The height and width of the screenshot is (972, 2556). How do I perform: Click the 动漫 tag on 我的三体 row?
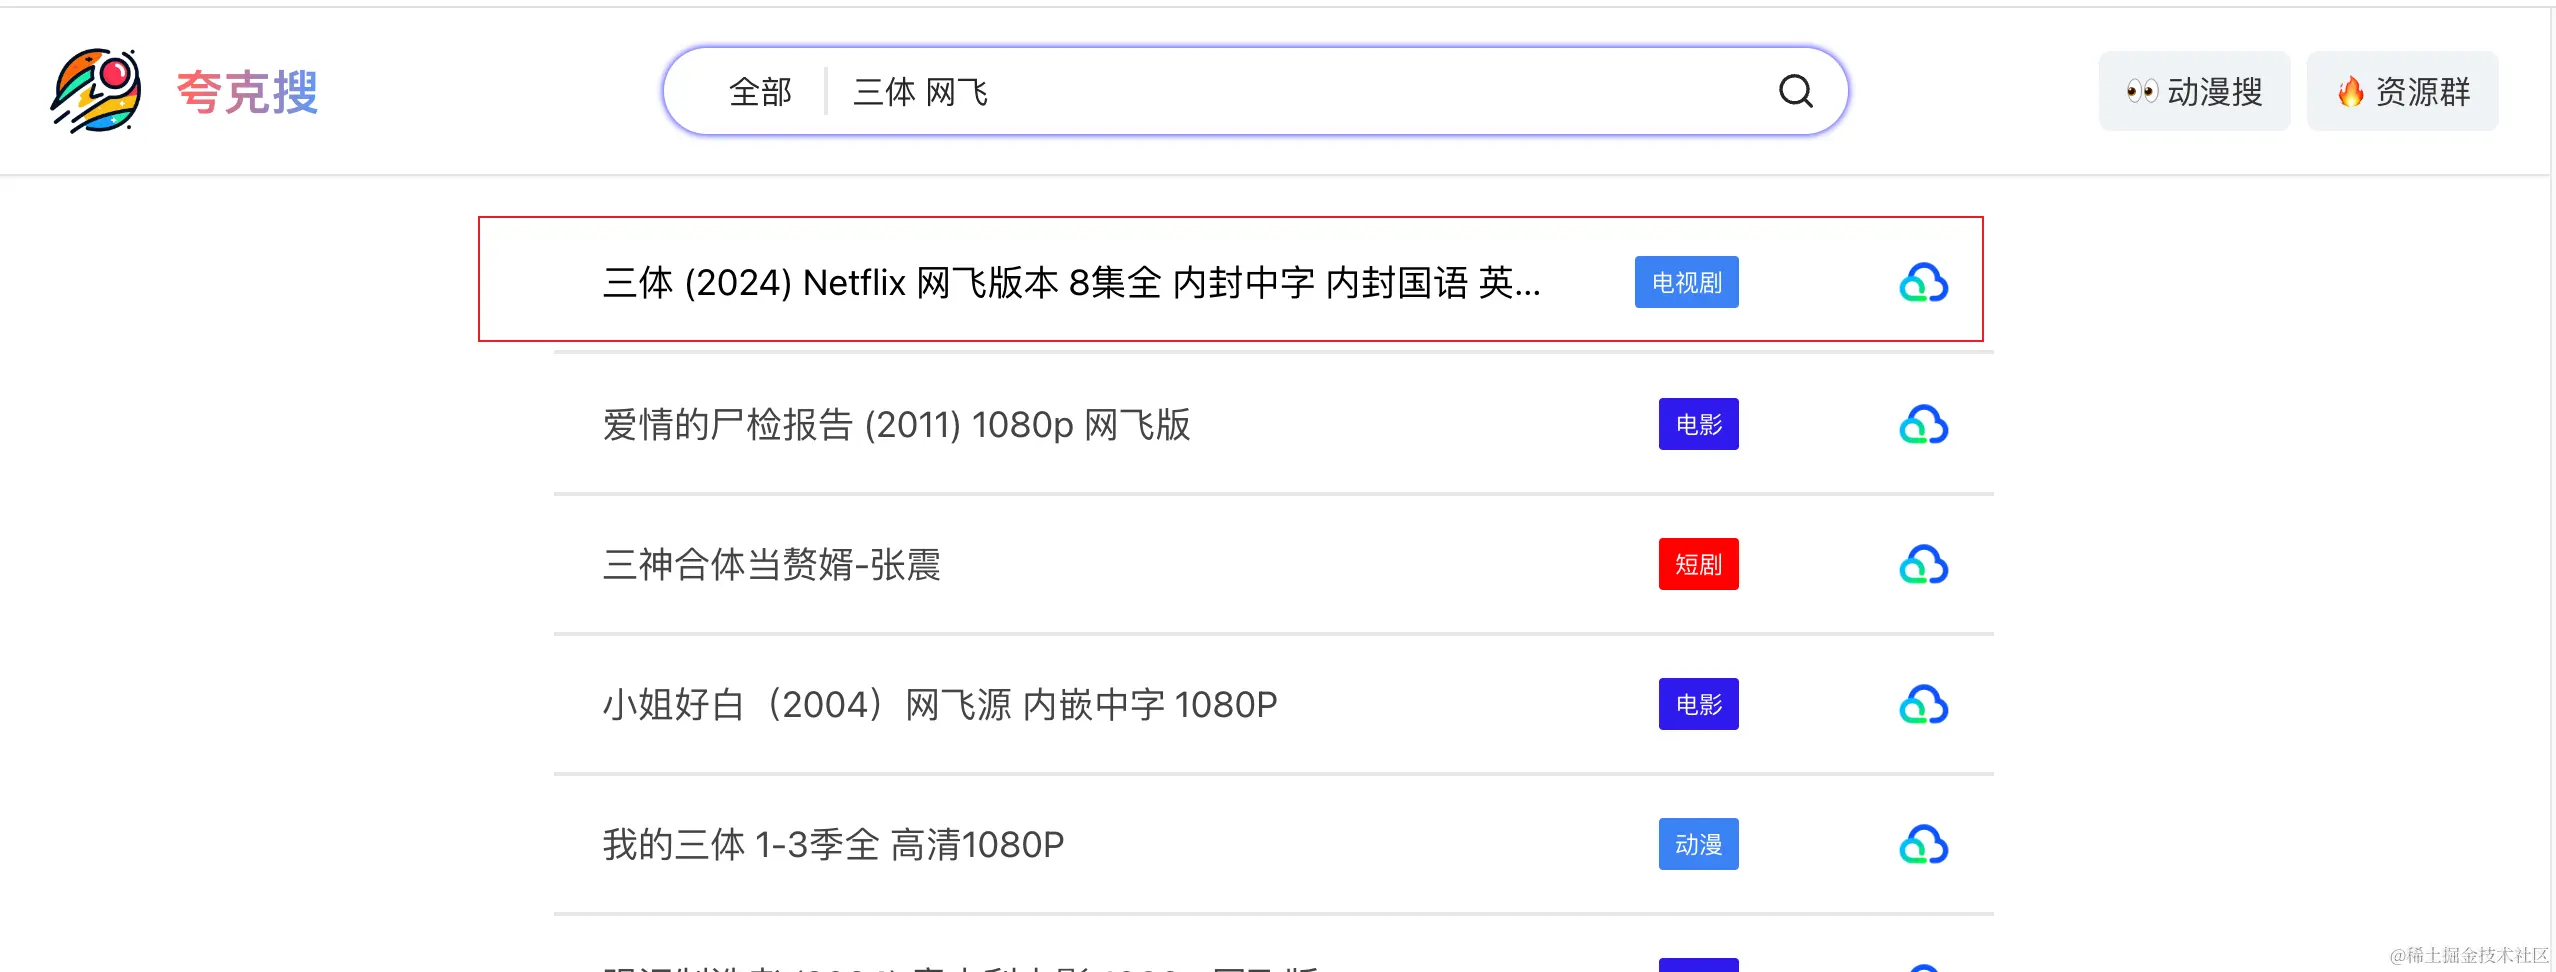1698,844
